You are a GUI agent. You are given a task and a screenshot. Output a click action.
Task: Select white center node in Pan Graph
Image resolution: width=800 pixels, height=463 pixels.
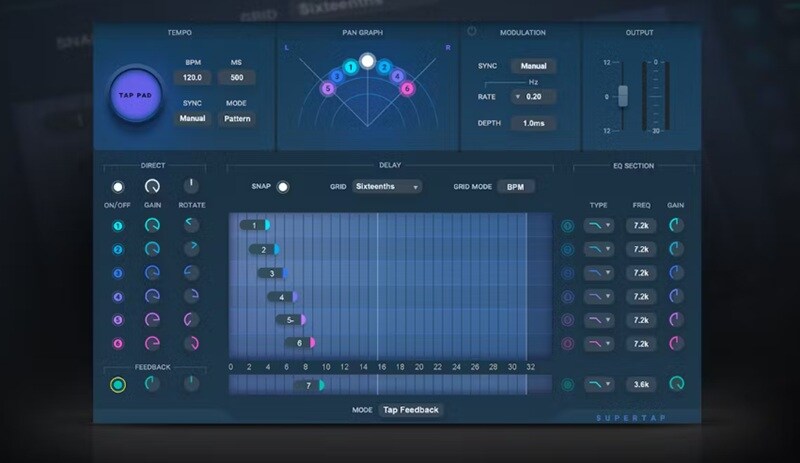pyautogui.click(x=367, y=61)
